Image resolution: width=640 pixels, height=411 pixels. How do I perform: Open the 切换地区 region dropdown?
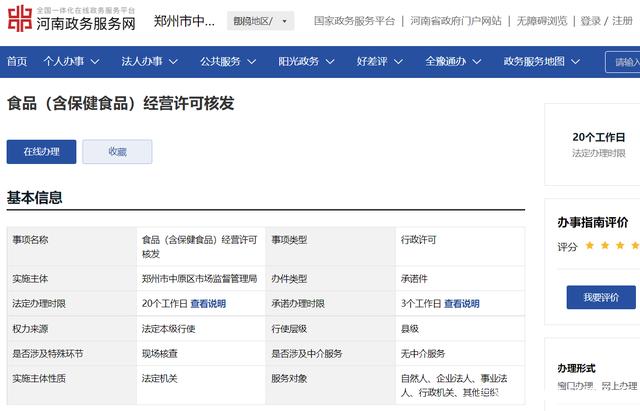[x=259, y=21]
